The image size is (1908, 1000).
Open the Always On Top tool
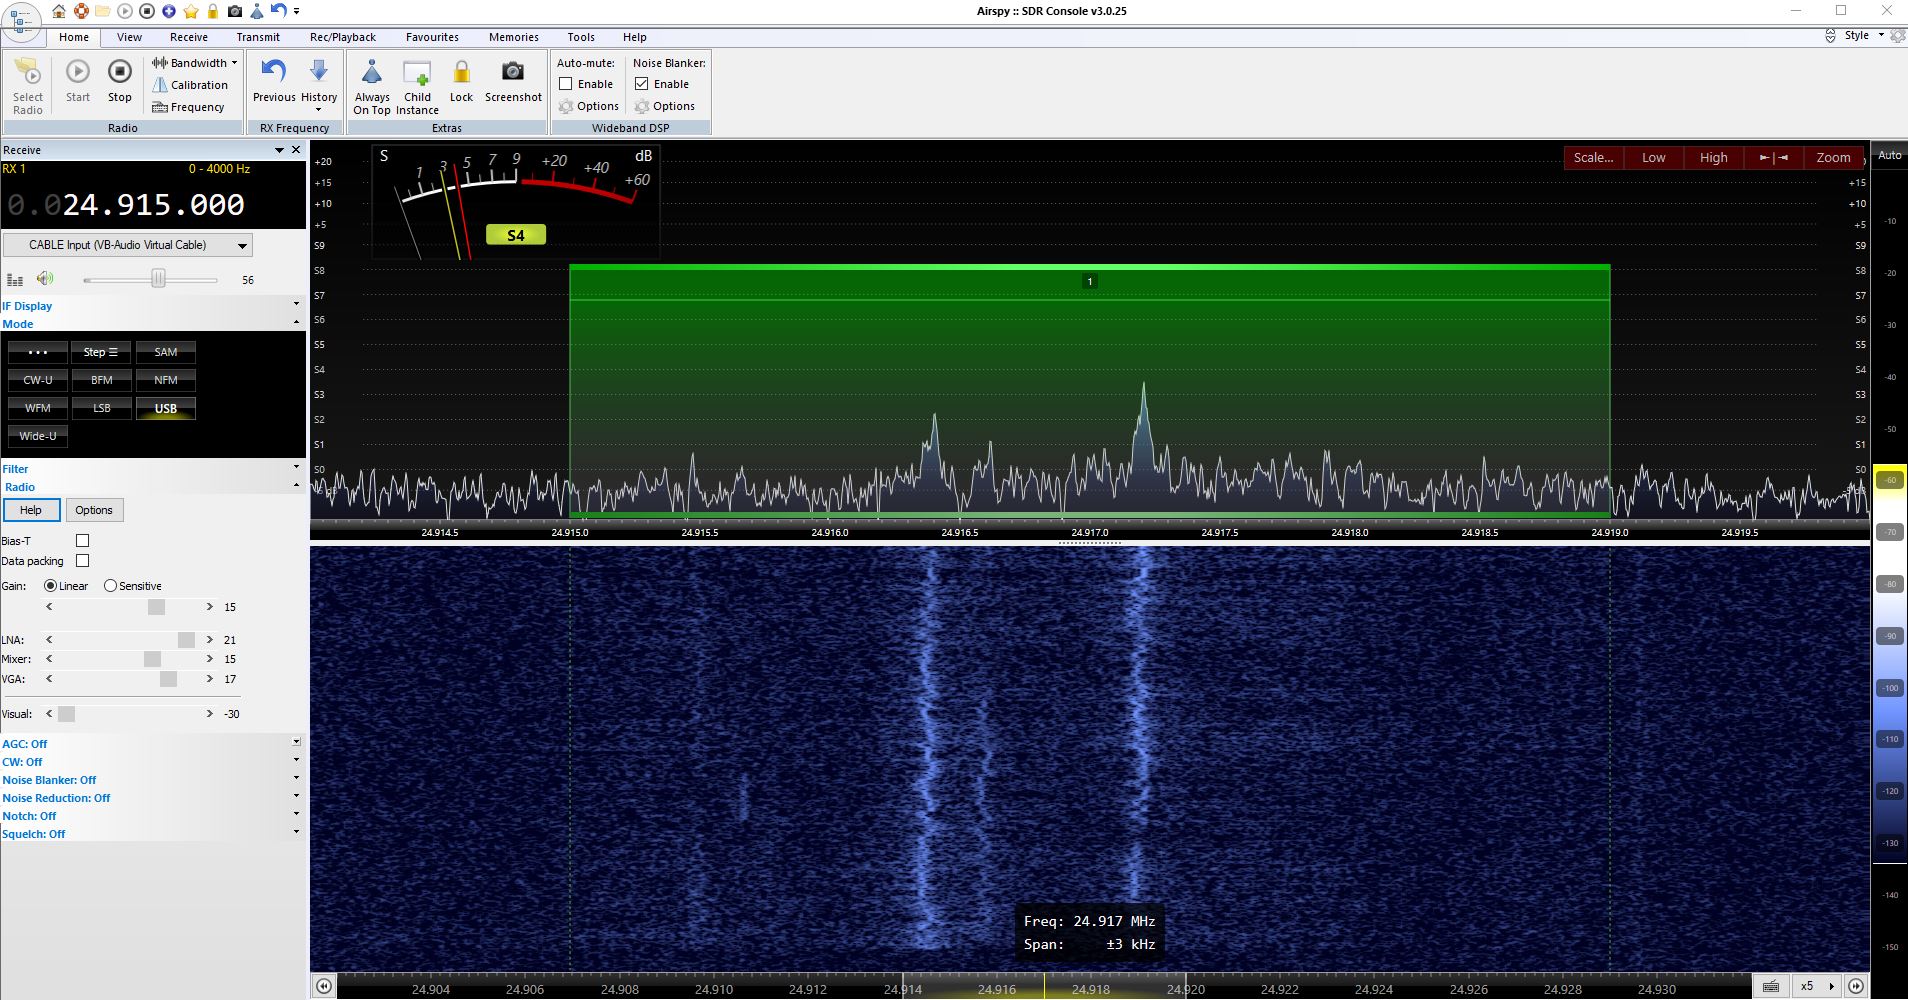pyautogui.click(x=372, y=75)
